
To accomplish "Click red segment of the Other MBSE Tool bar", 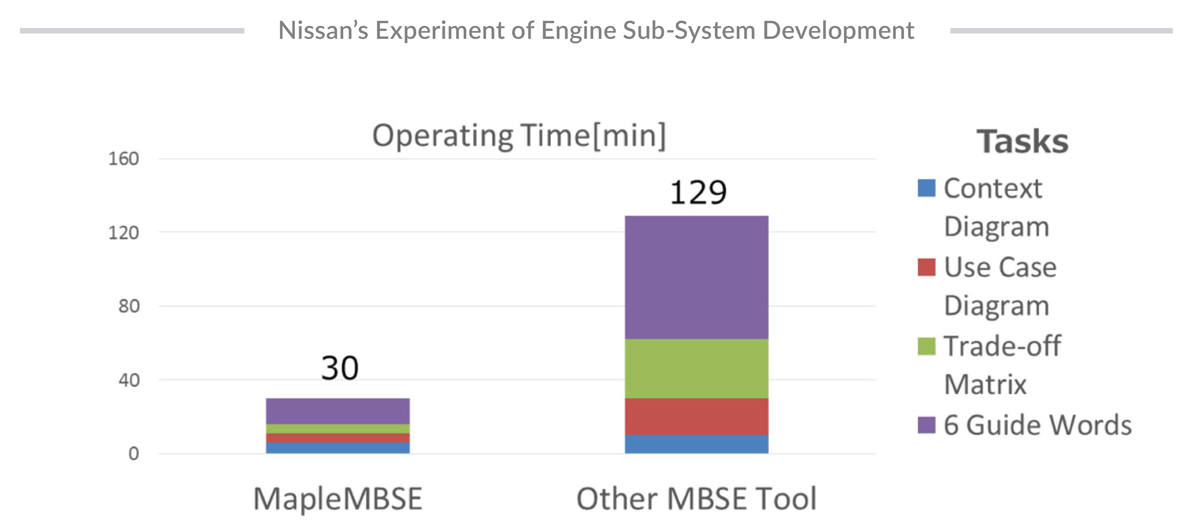I will (697, 416).
